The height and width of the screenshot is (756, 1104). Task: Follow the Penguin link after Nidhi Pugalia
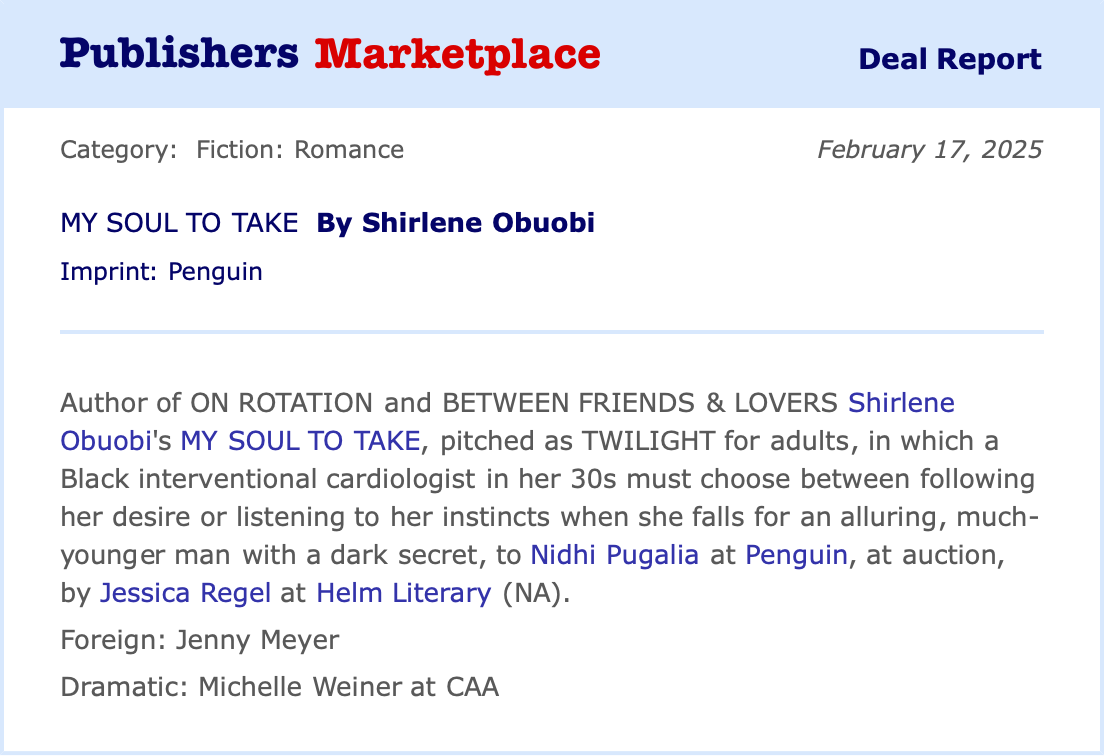click(x=796, y=555)
